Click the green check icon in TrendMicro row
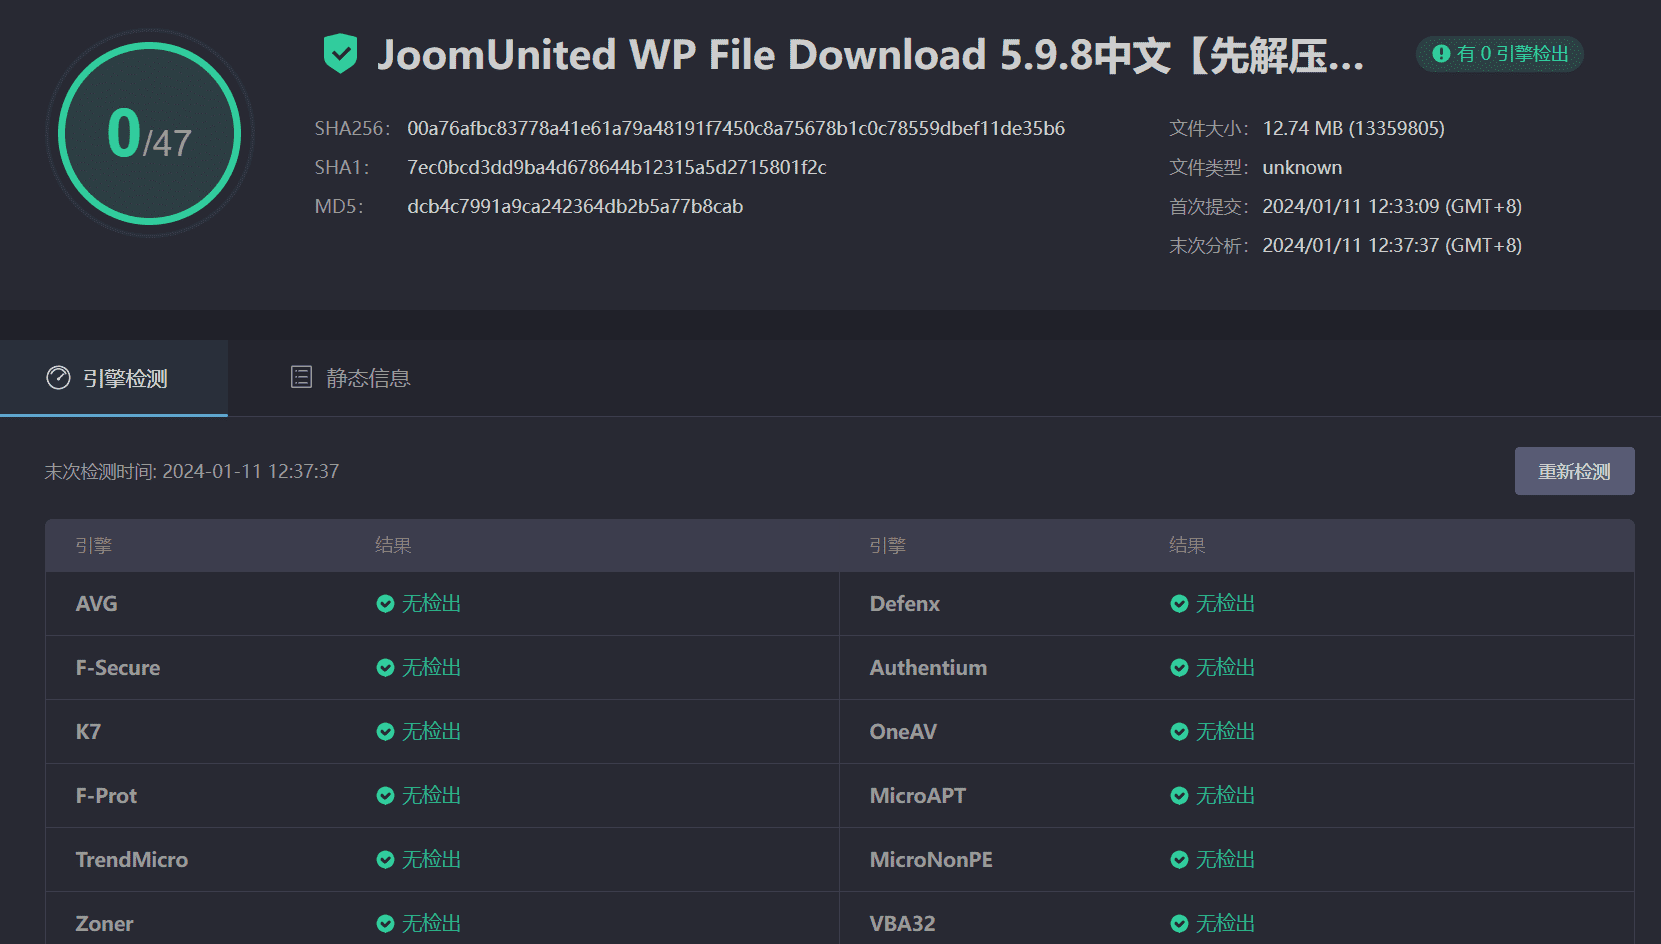The height and width of the screenshot is (944, 1661). coord(385,860)
